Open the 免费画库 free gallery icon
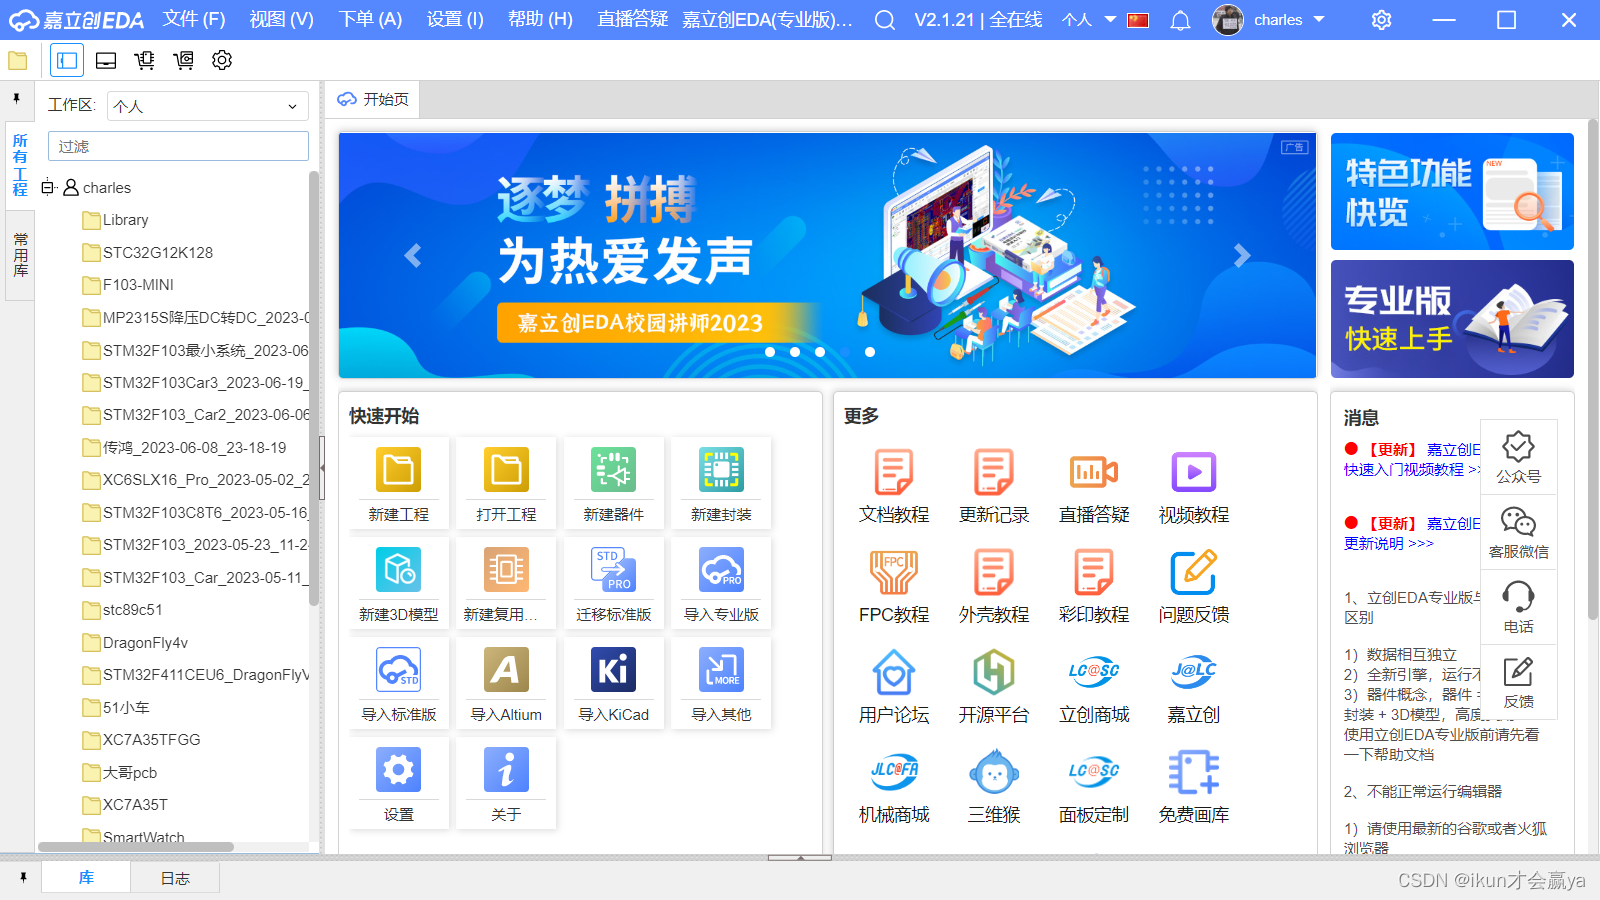1600x900 pixels. click(1194, 772)
